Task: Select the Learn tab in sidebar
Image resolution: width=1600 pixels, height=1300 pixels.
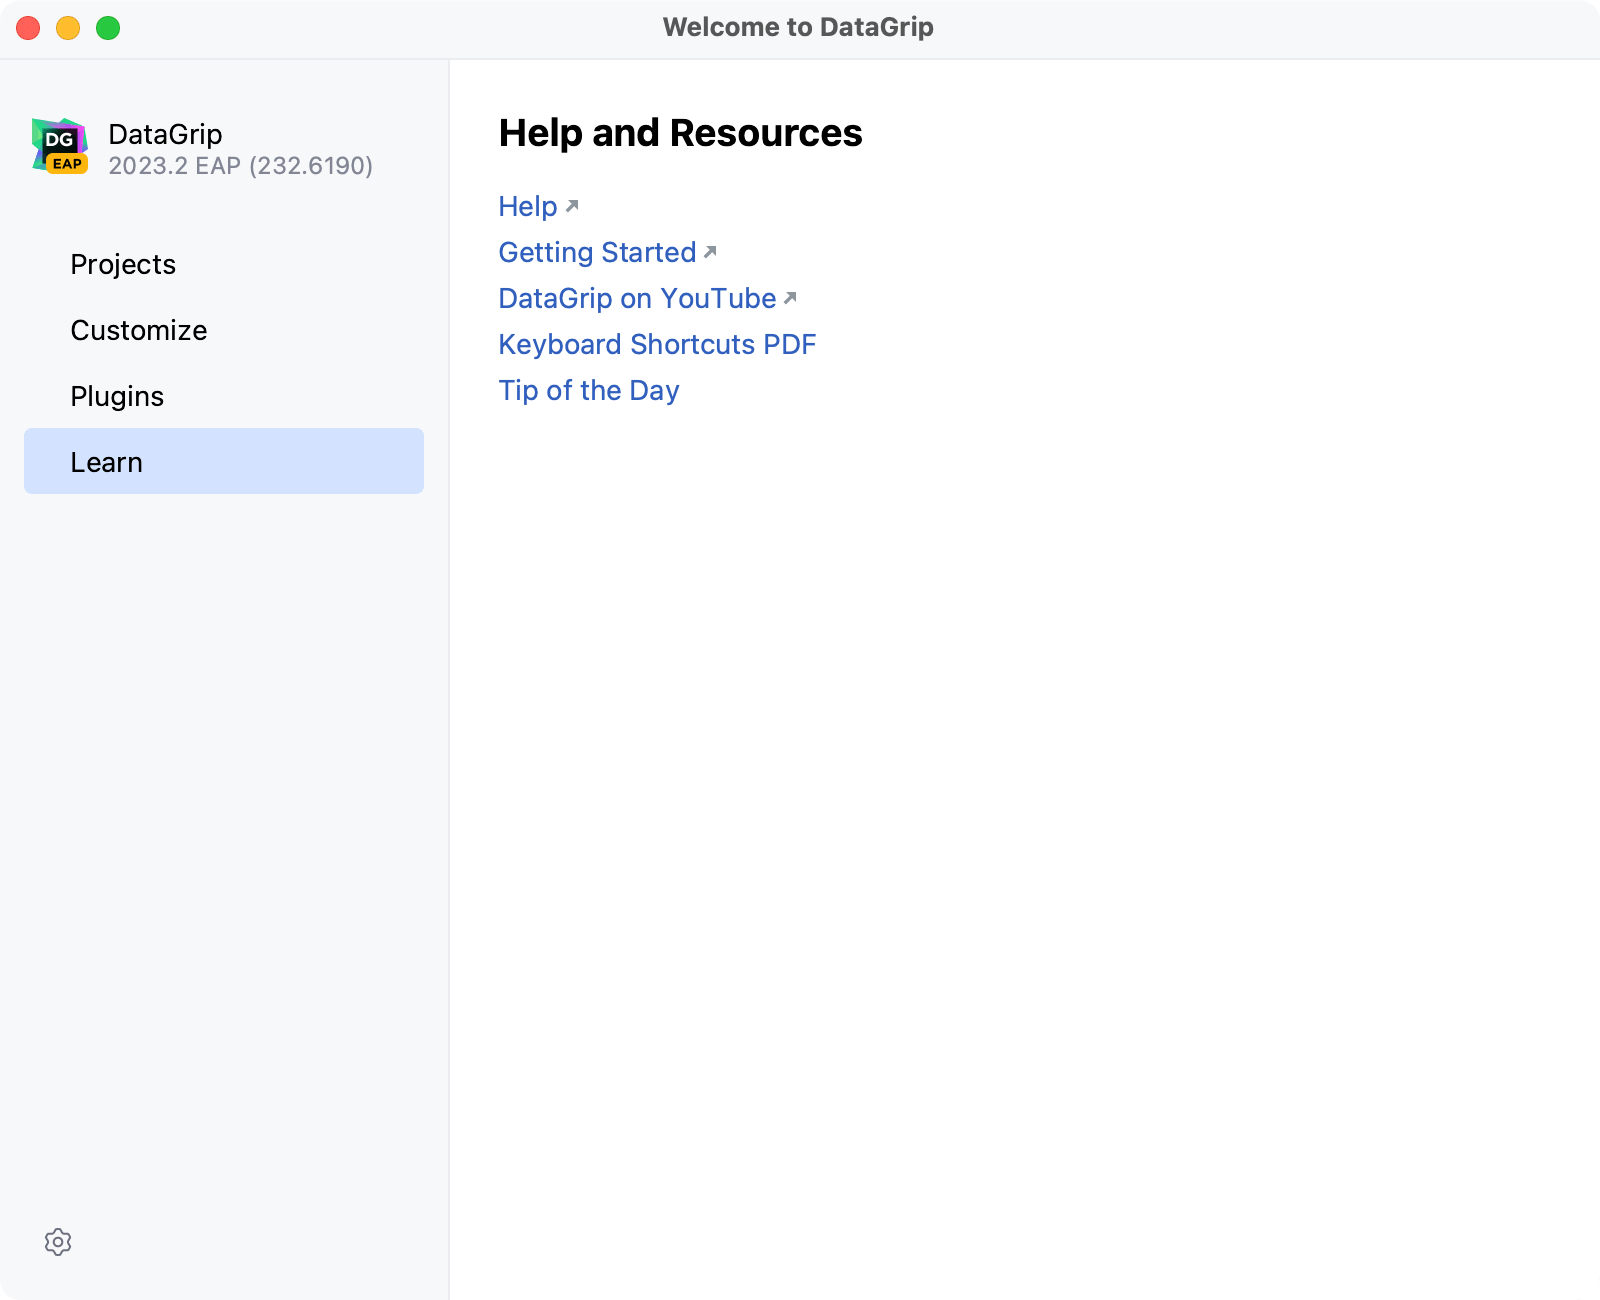Action: point(107,462)
